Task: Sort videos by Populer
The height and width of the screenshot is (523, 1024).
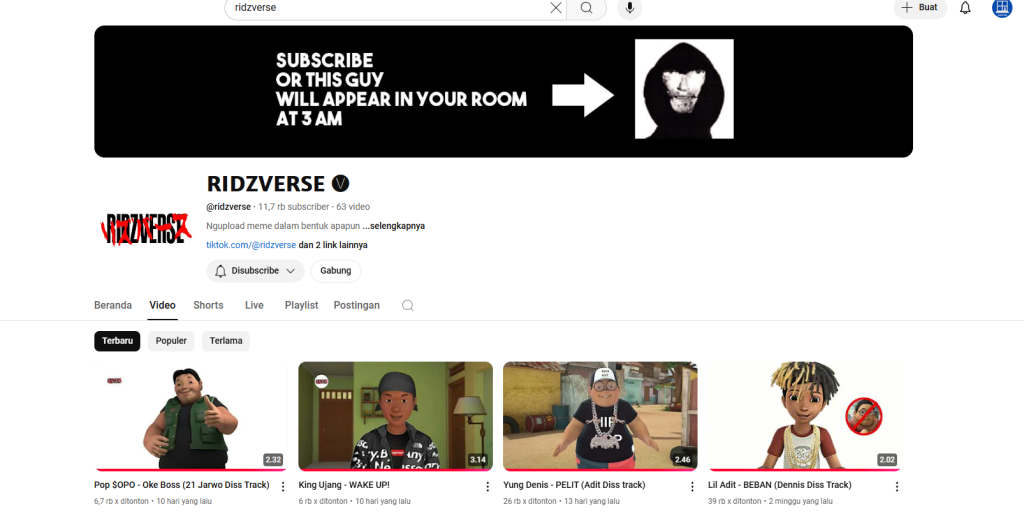Action: (x=171, y=341)
